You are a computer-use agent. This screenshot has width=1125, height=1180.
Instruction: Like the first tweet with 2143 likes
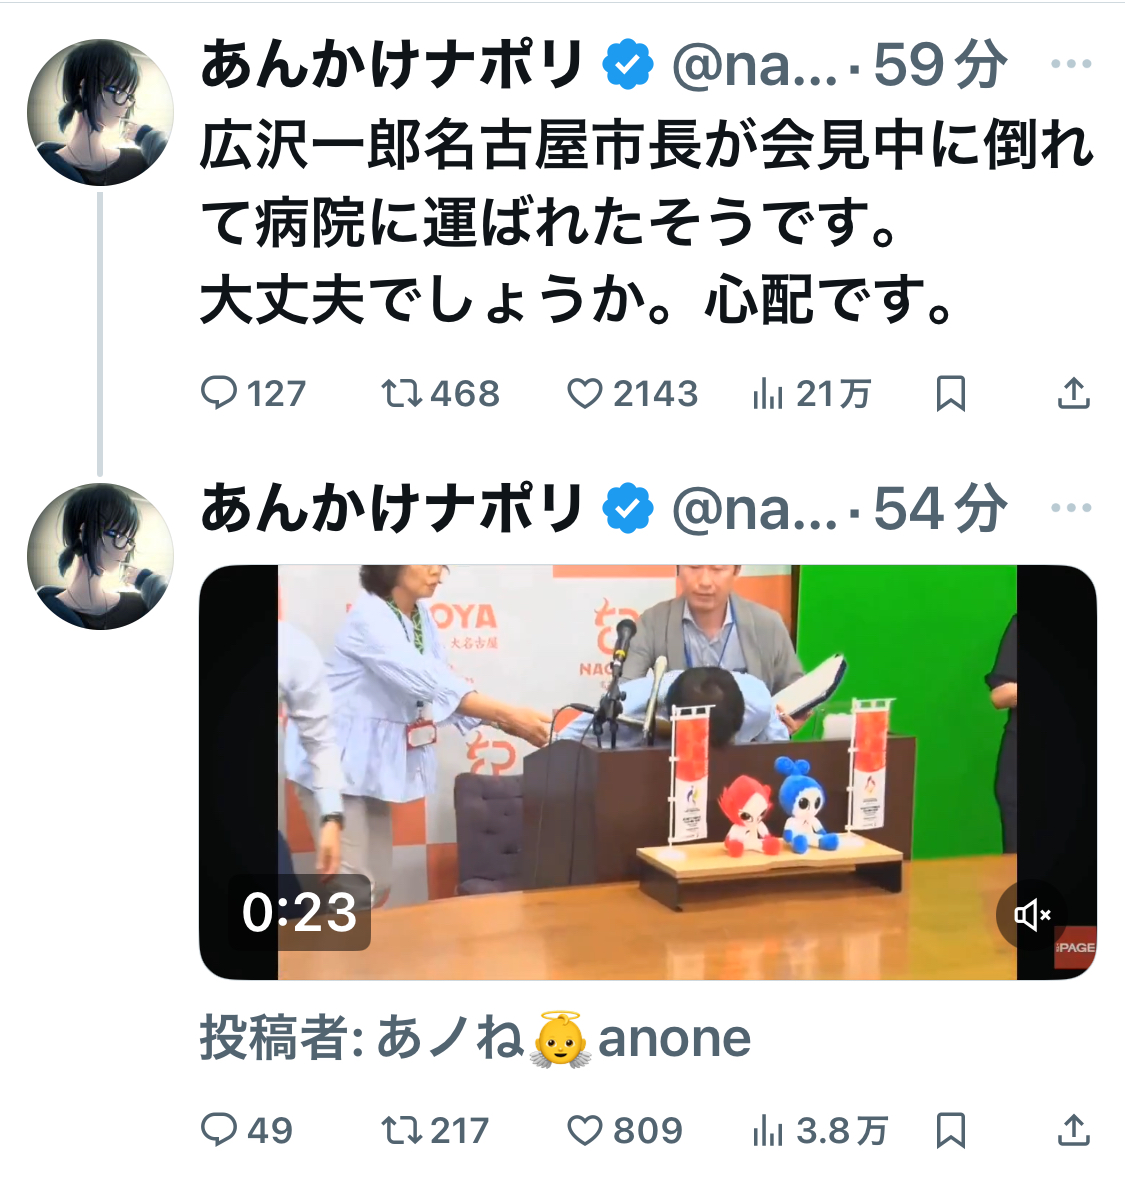[x=632, y=394]
